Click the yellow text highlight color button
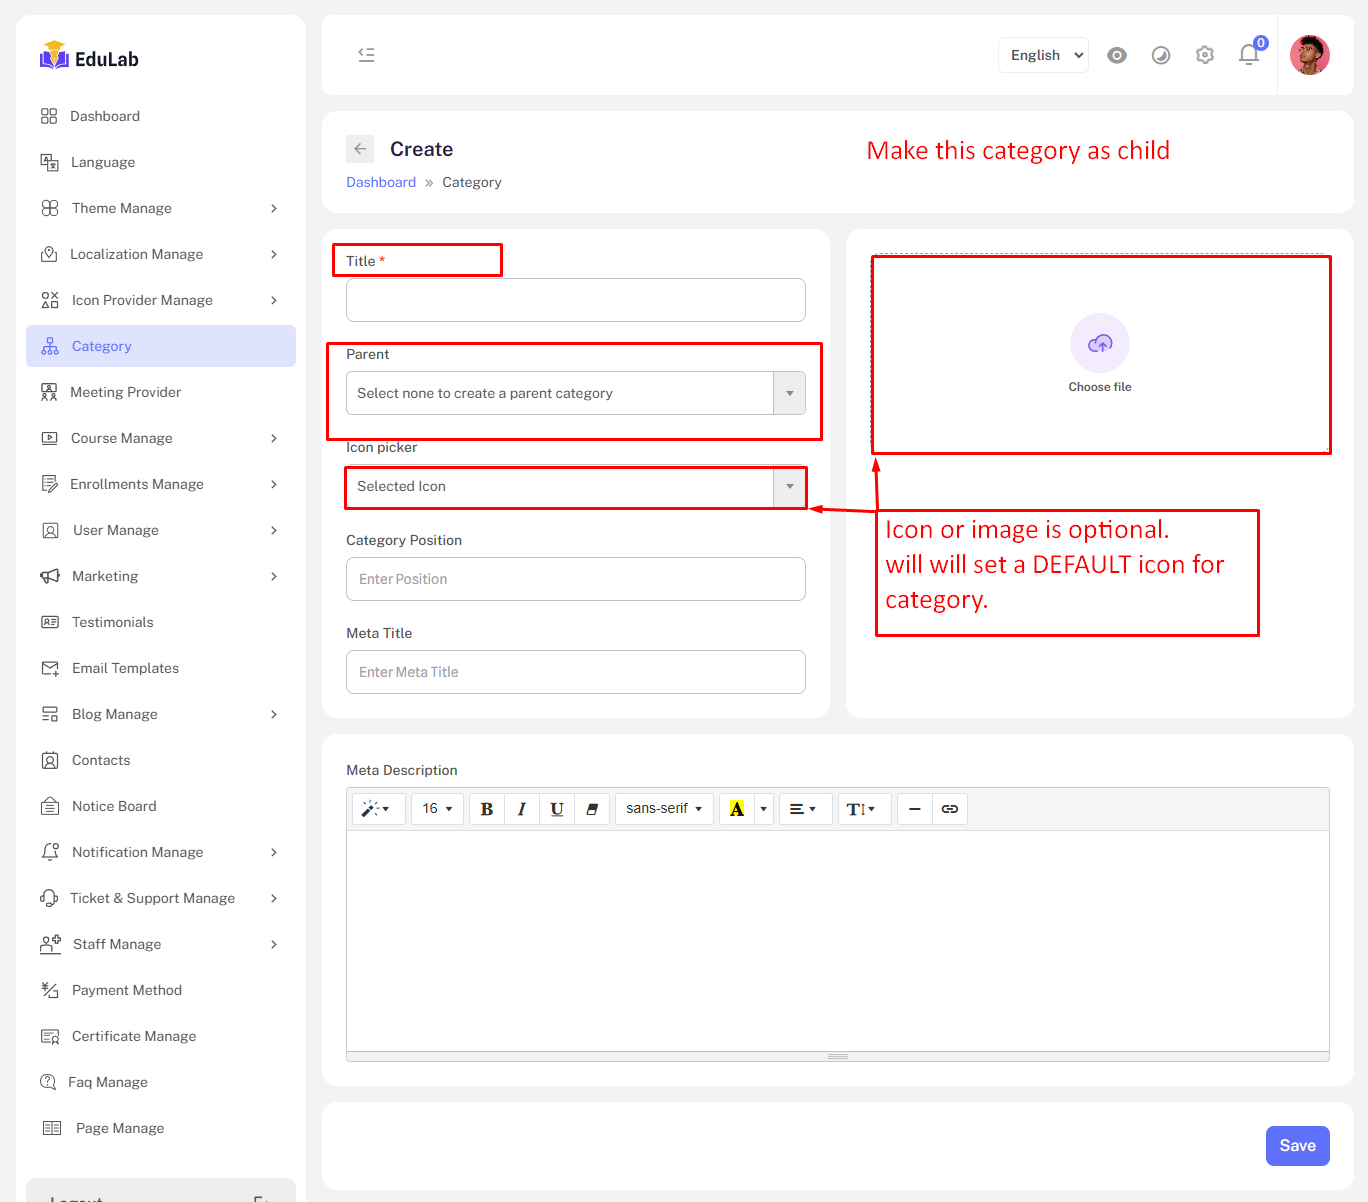1368x1202 pixels. (x=737, y=809)
